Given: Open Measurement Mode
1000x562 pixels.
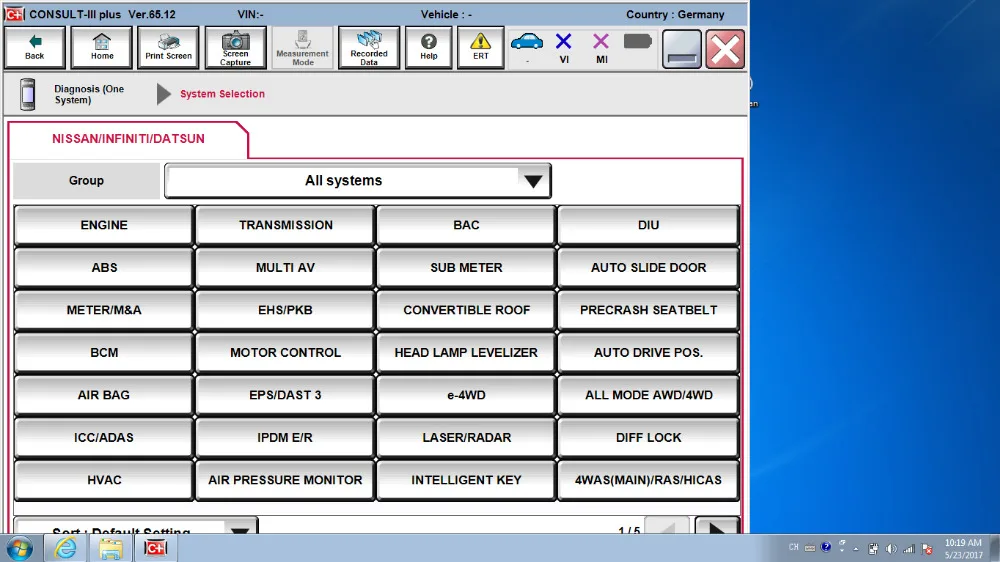Looking at the screenshot, I should click(x=302, y=47).
